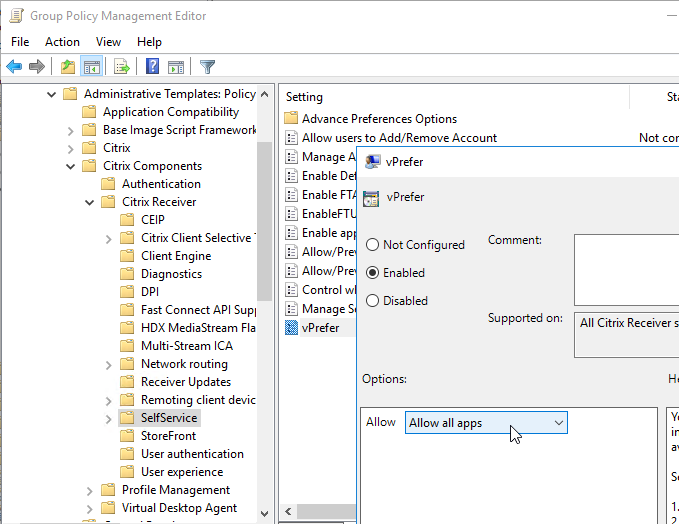This screenshot has height=524, width=679.
Task: Select the User authentication tree item
Action: point(192,453)
